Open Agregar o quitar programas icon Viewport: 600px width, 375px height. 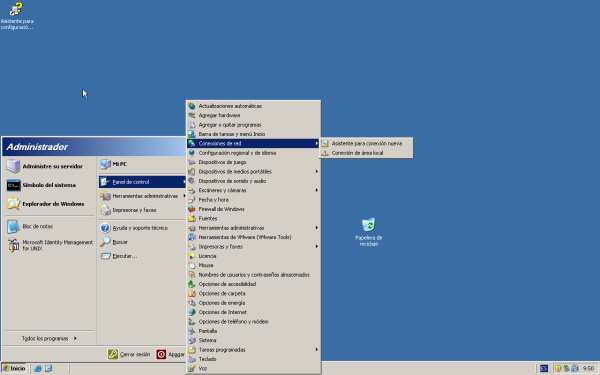tap(192, 125)
